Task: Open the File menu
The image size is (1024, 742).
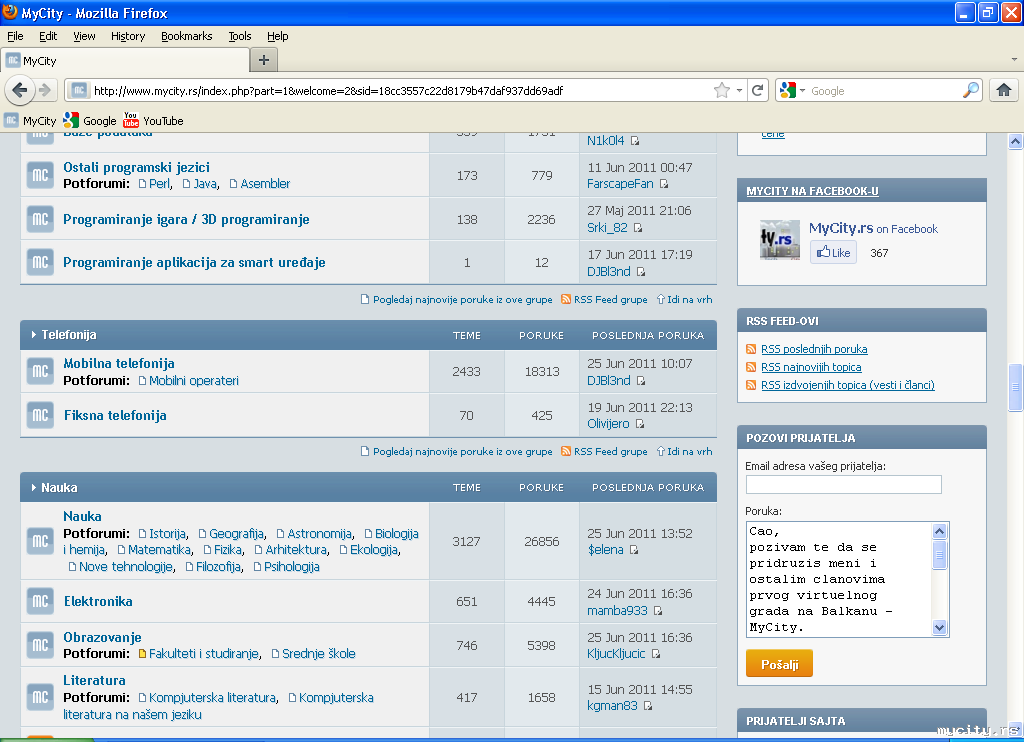Action: tap(15, 36)
